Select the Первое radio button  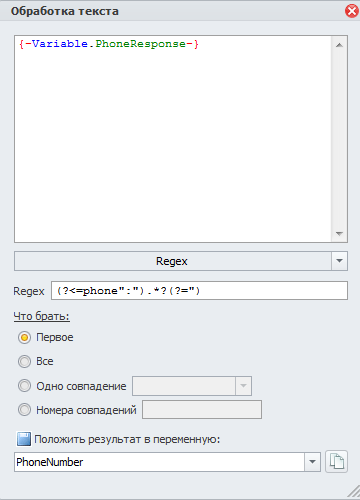tap(24, 337)
